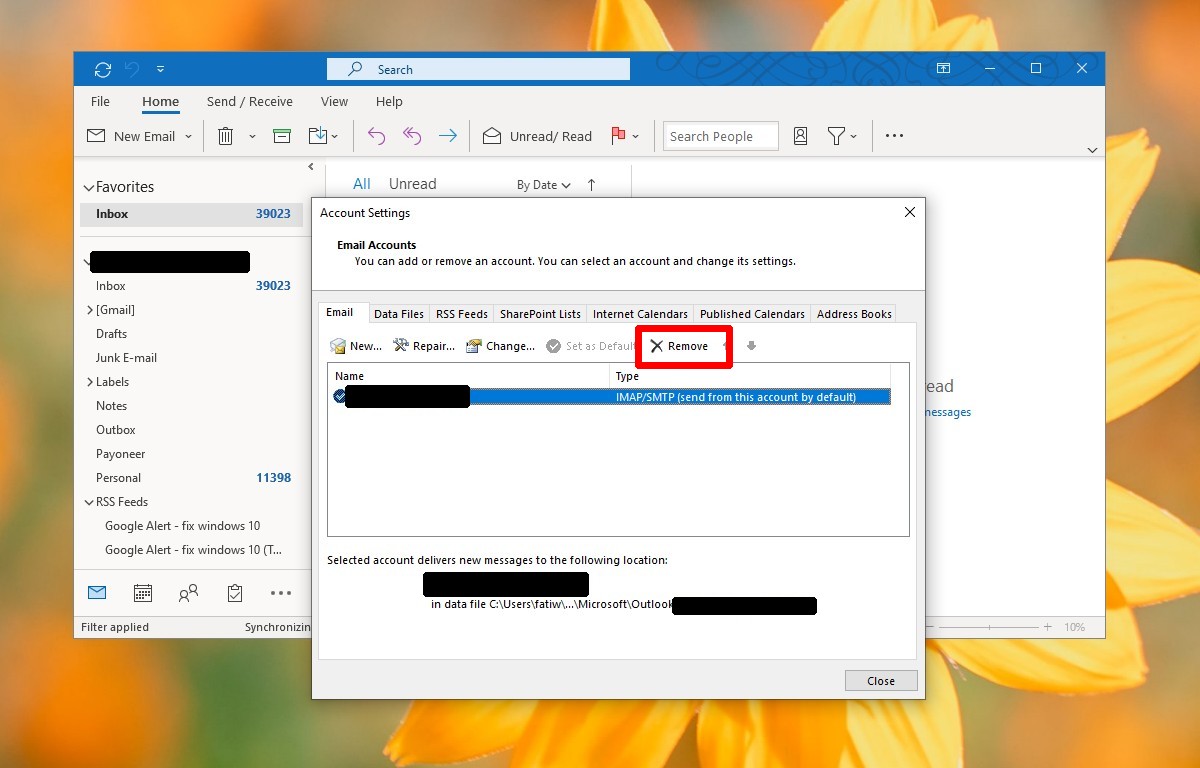
Task: Click the ribbon display options icon
Action: [943, 69]
